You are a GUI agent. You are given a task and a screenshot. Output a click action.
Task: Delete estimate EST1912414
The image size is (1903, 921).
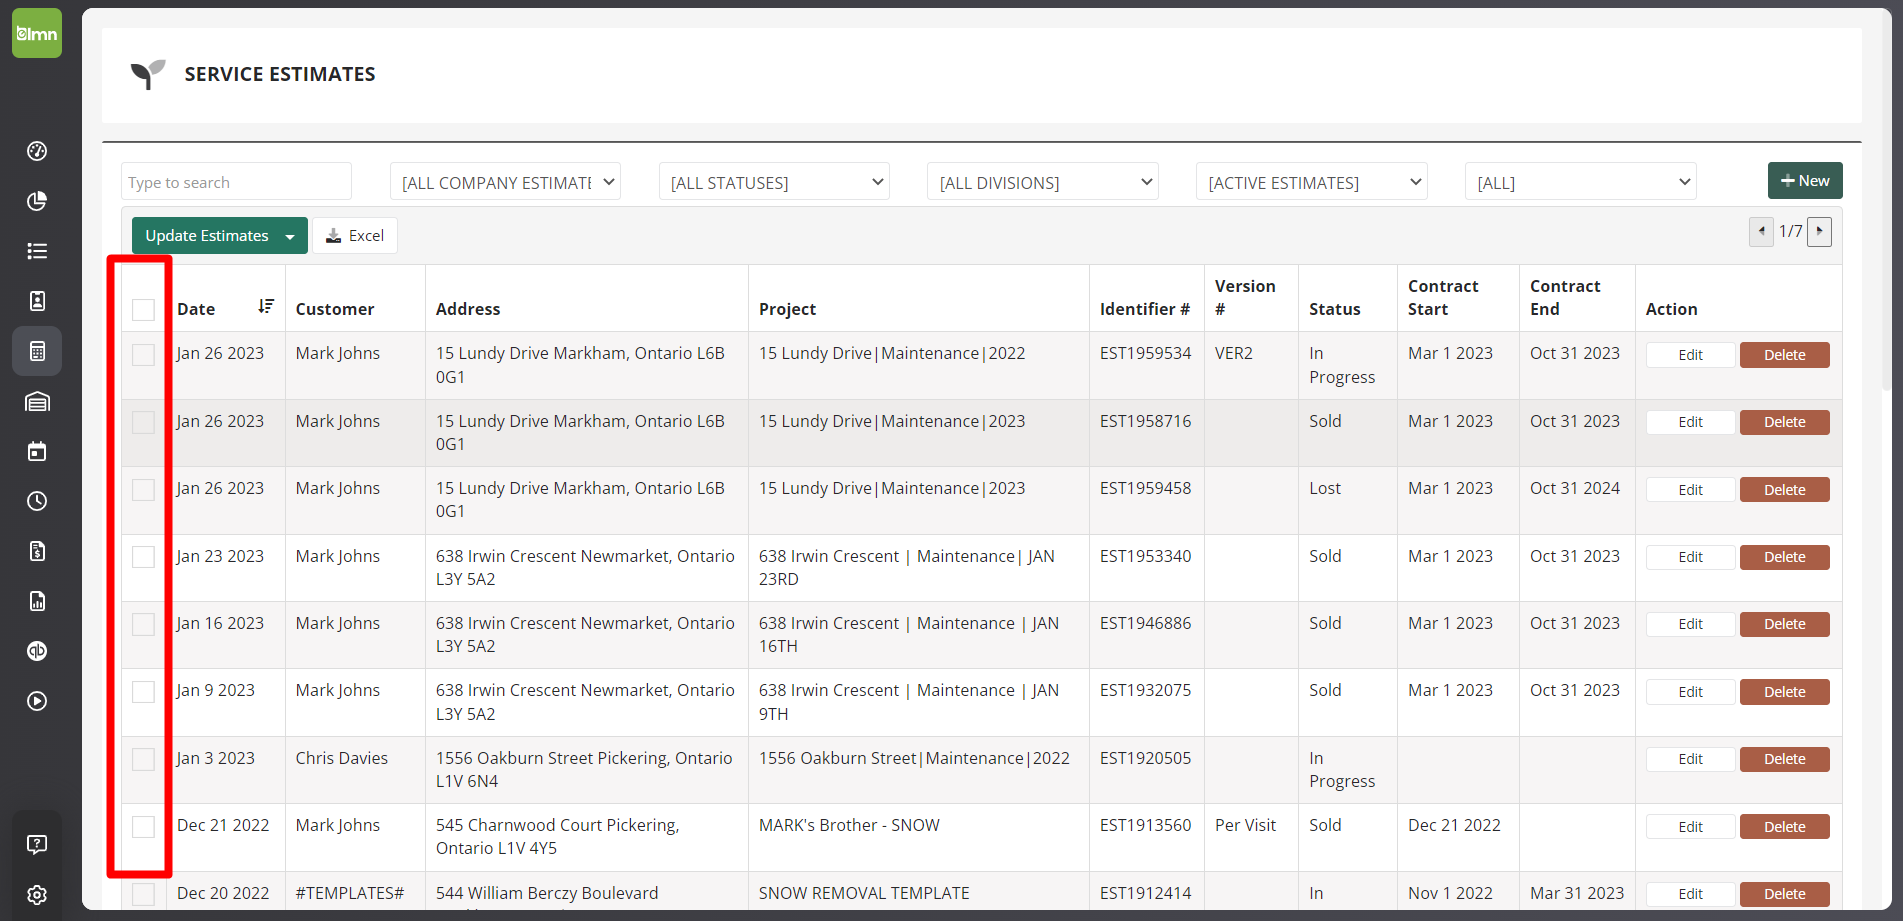1785,894
